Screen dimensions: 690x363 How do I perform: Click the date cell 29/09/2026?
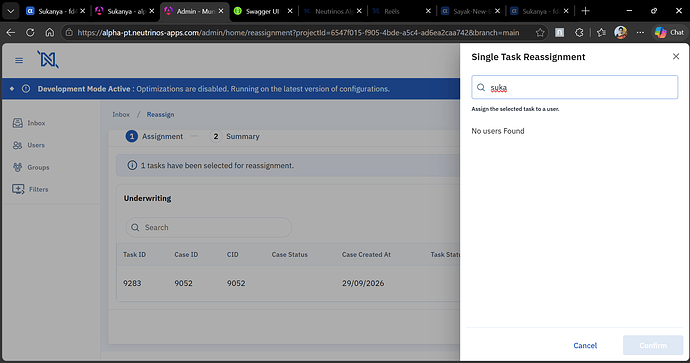(363, 283)
